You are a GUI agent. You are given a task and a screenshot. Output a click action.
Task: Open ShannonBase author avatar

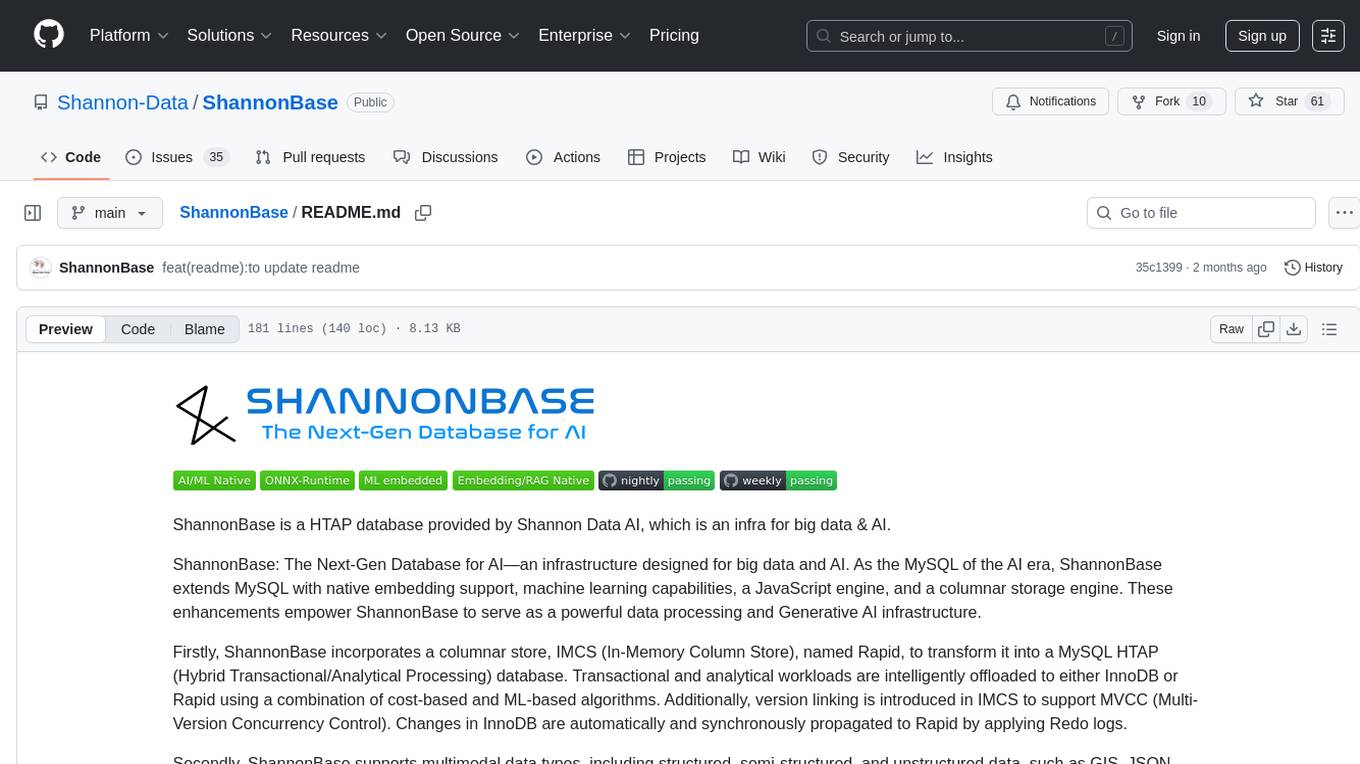pyautogui.click(x=40, y=267)
